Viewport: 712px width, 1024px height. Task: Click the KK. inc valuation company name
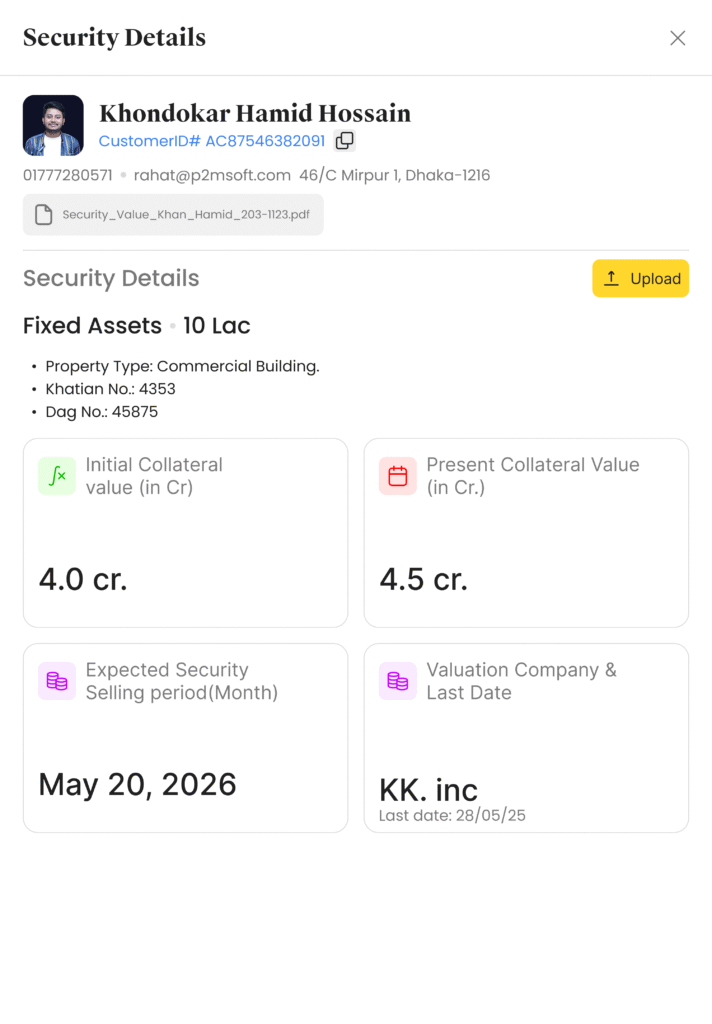(428, 790)
